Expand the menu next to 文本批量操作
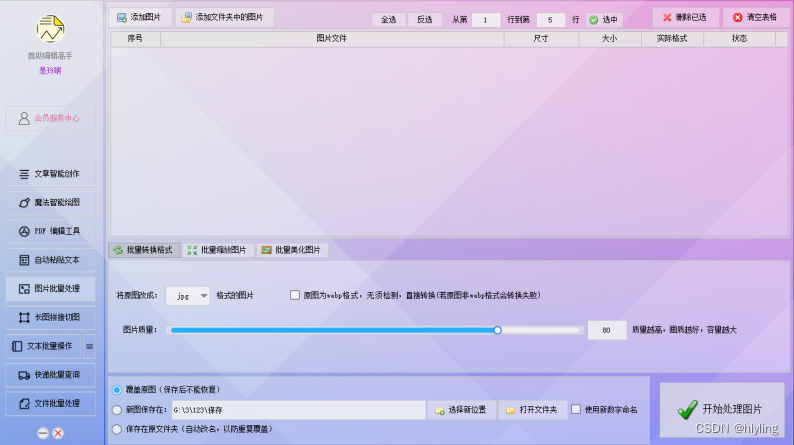 point(89,346)
